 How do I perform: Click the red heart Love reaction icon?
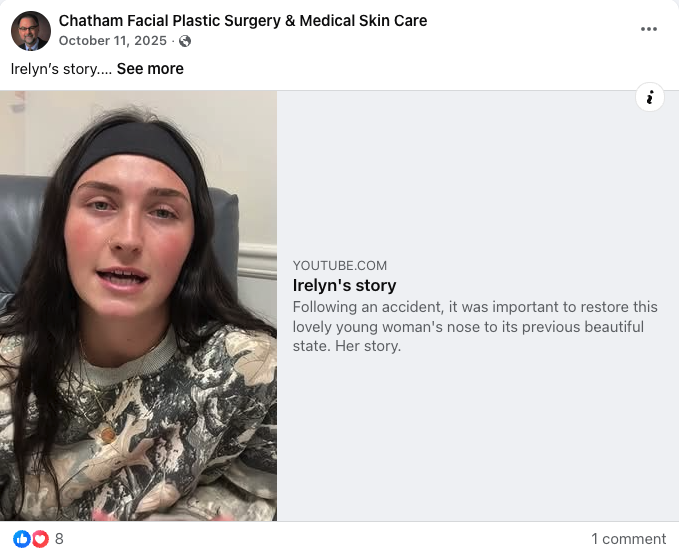(x=40, y=538)
